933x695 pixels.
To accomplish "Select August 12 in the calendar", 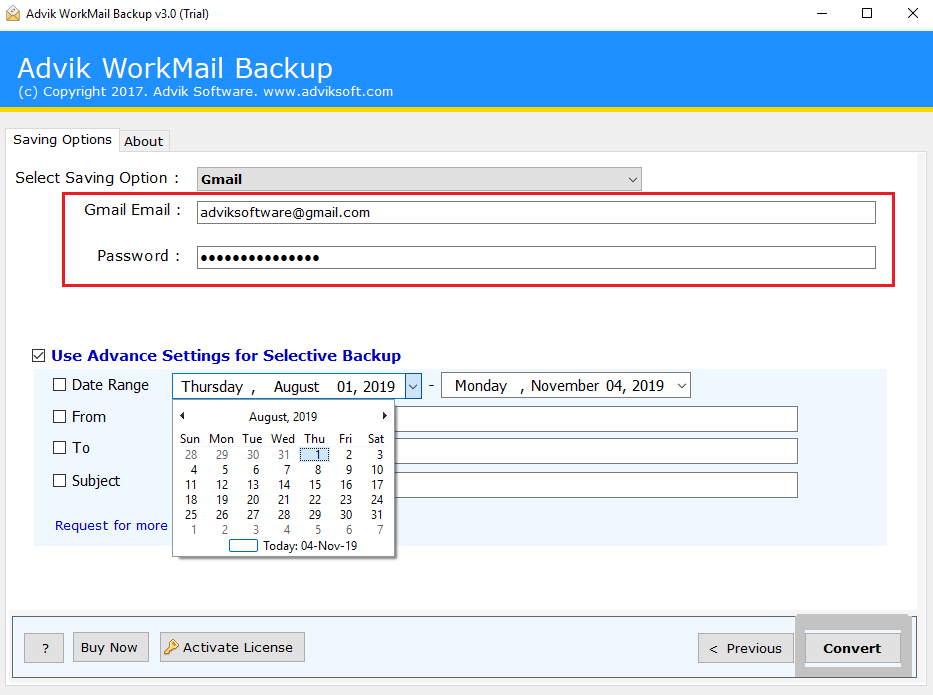I will pyautogui.click(x=222, y=485).
